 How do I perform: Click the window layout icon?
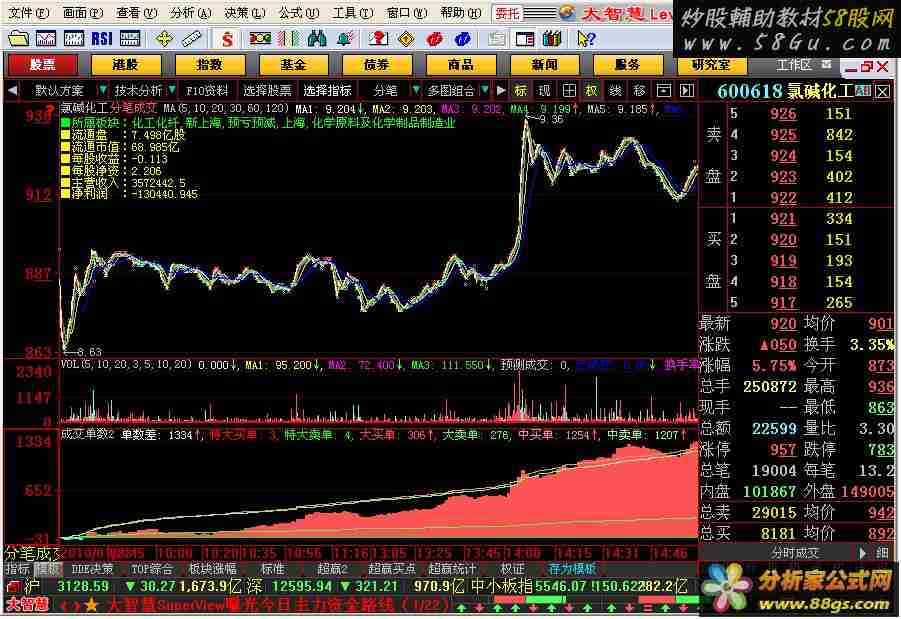(525, 39)
